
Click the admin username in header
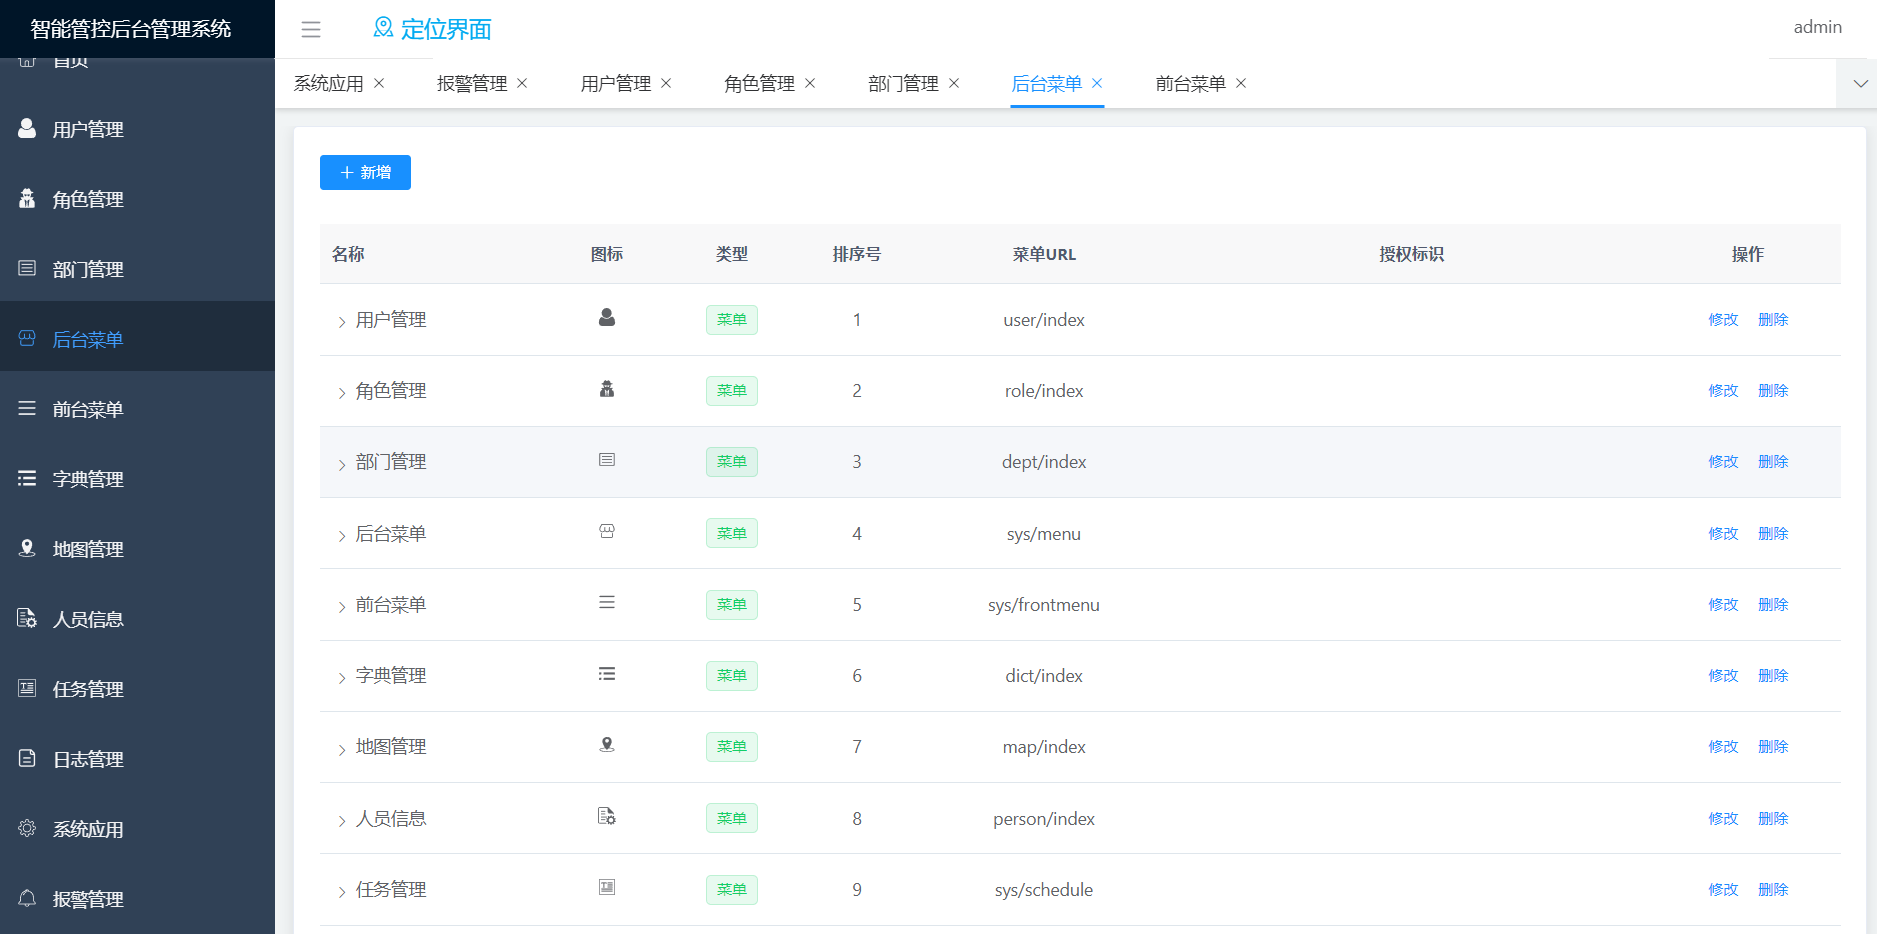1817,27
